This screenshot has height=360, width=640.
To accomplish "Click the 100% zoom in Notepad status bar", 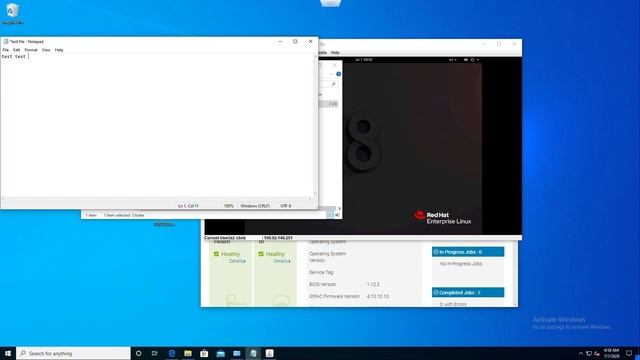I will (229, 206).
